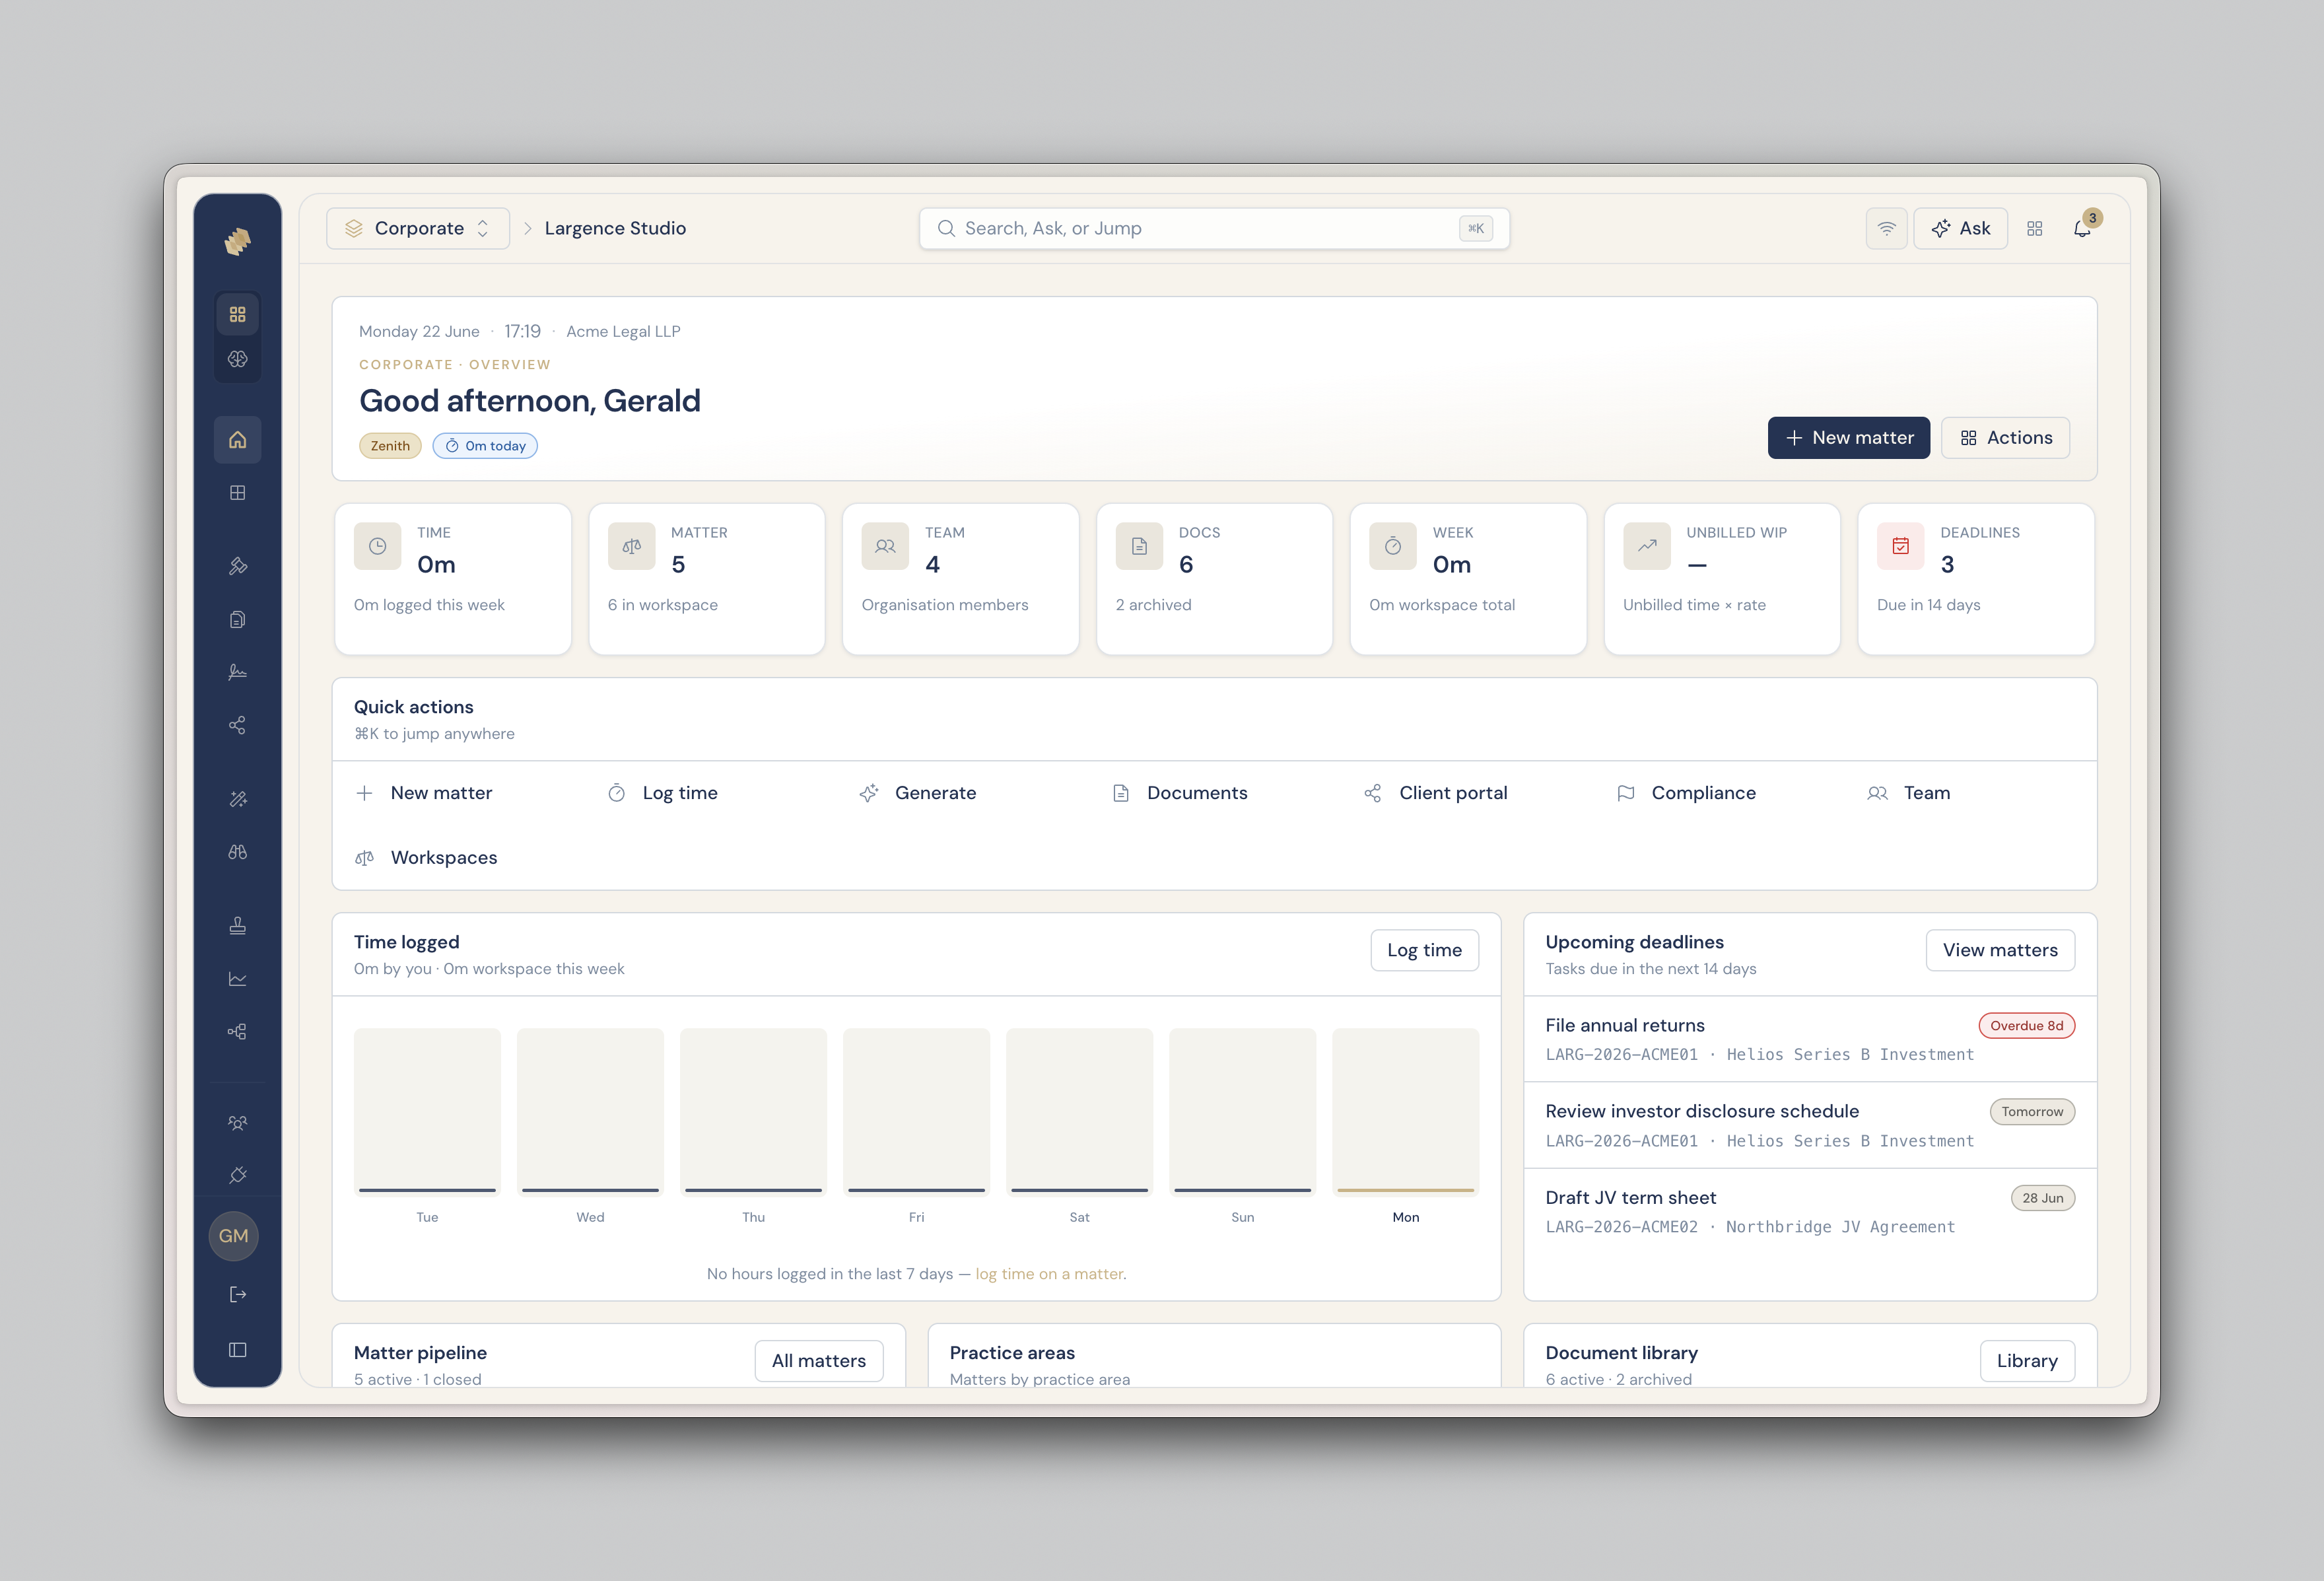This screenshot has height=1581, width=2324.
Task: Open the stamp icon in the sidebar
Action: pyautogui.click(x=237, y=926)
